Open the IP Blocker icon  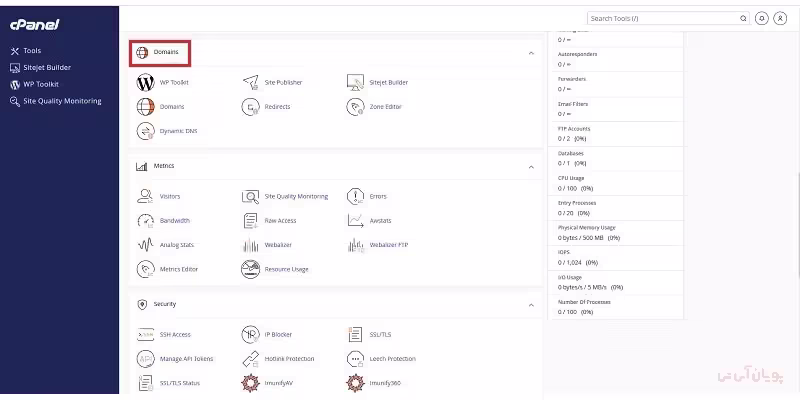pos(250,334)
